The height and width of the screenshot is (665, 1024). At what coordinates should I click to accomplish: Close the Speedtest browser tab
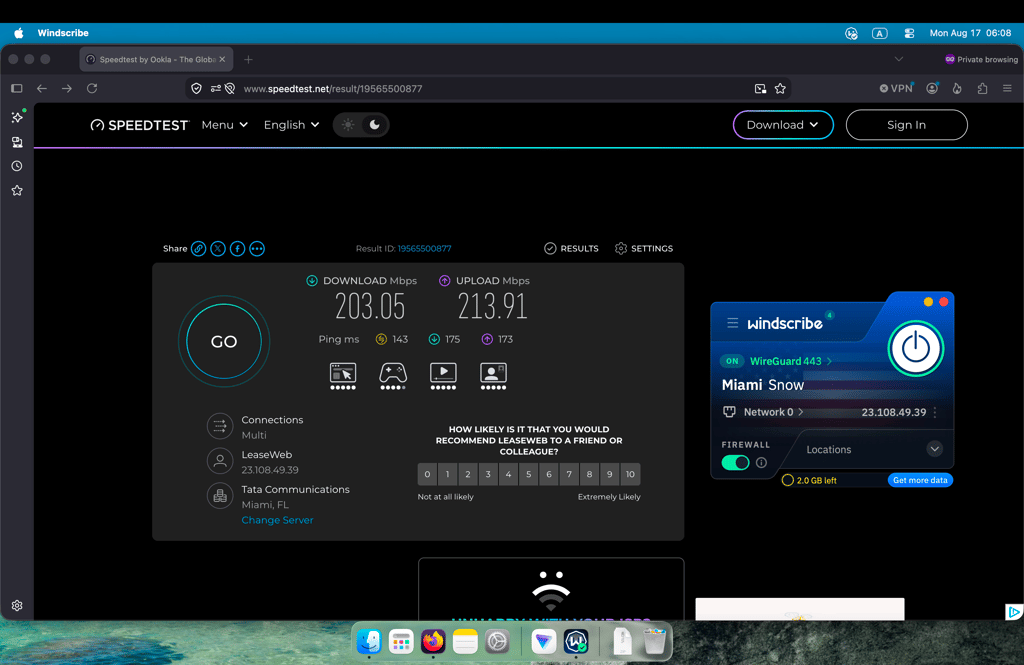coord(222,59)
